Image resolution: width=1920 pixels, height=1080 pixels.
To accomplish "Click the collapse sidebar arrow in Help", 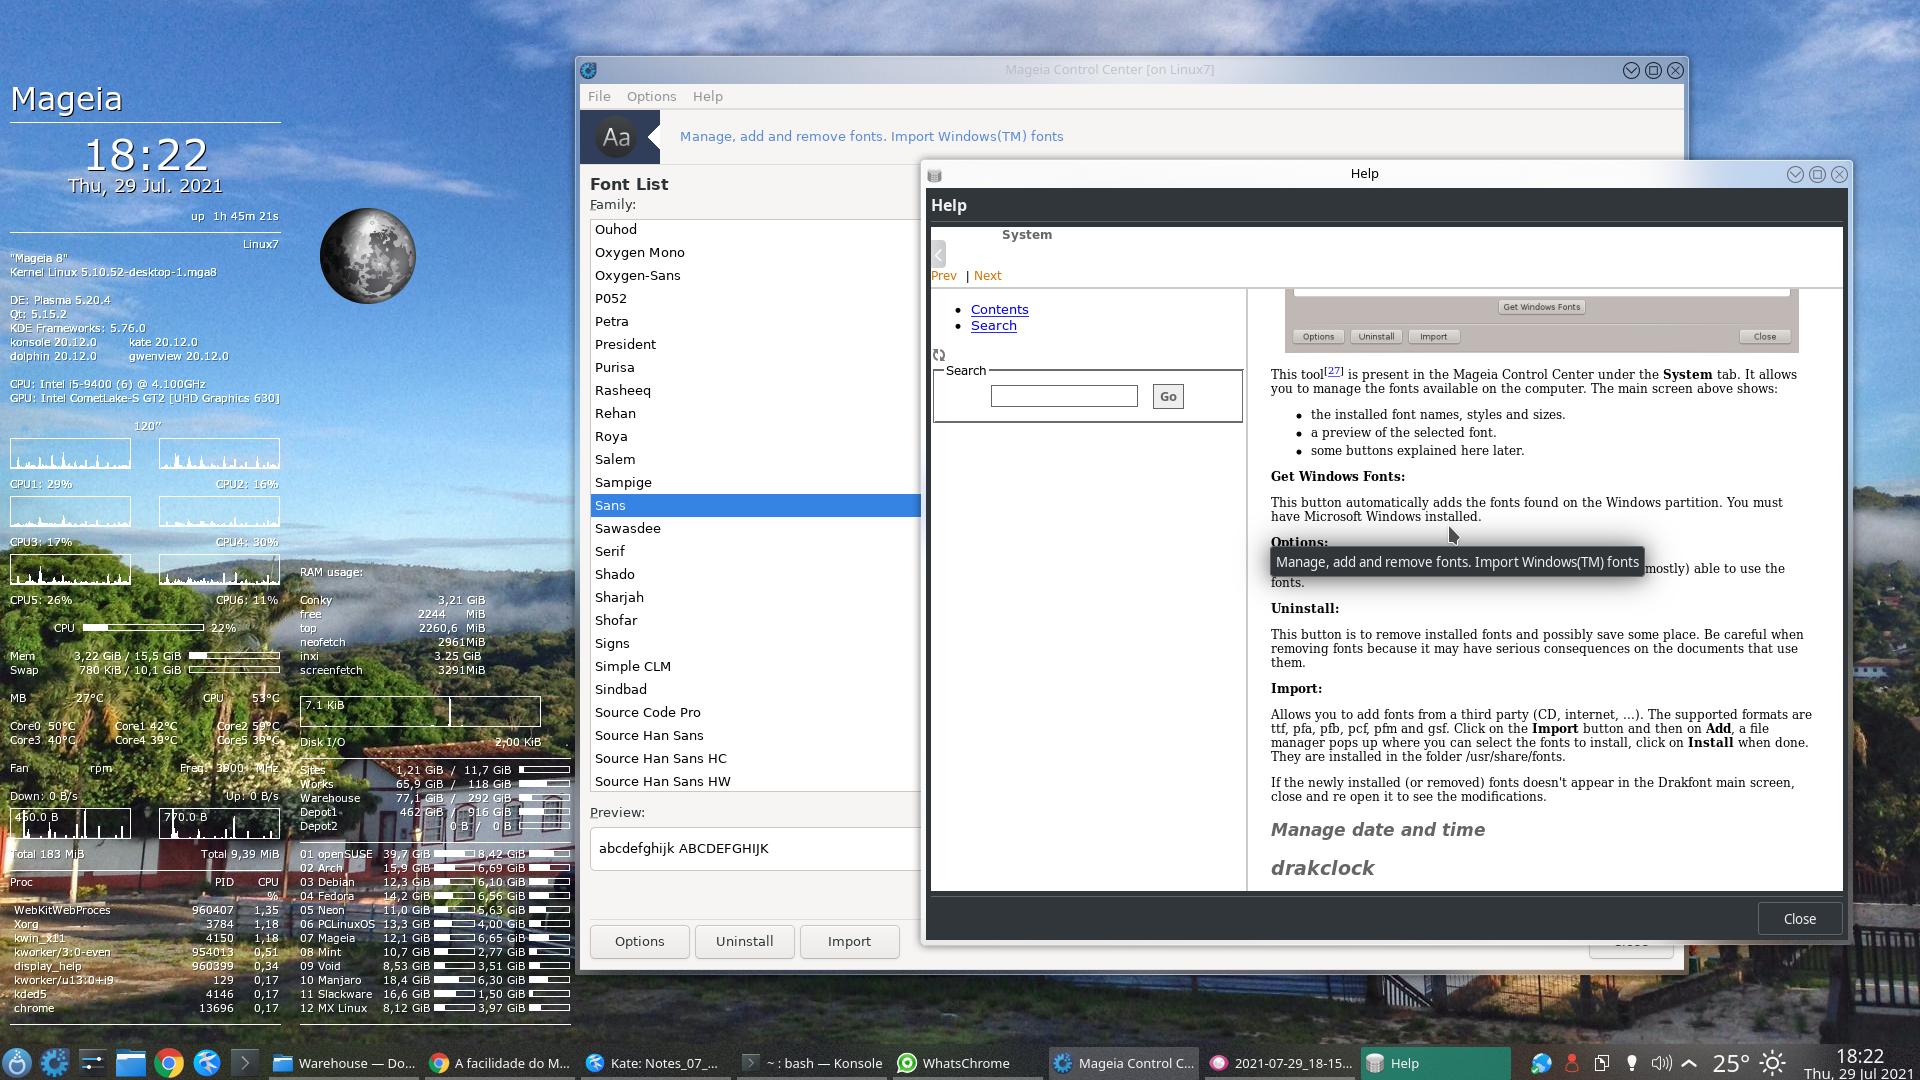I will coord(938,254).
